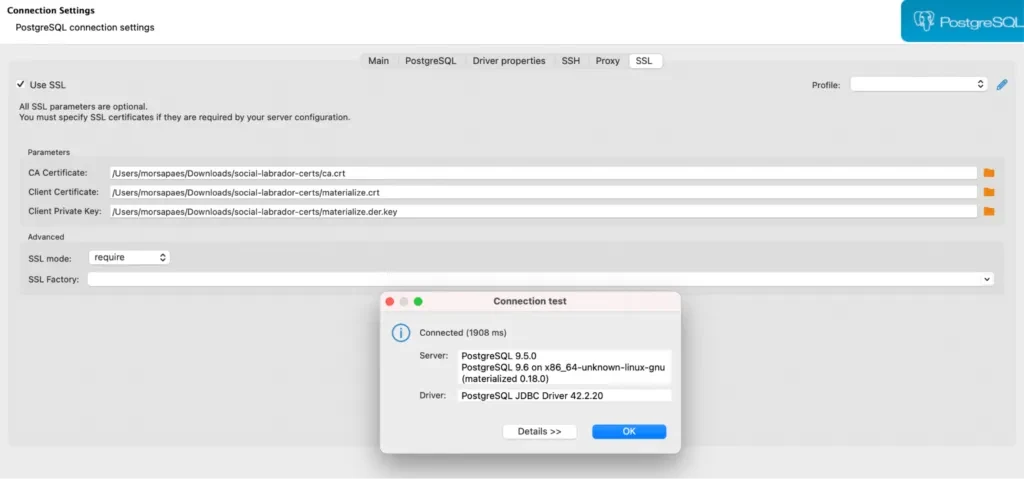Close the Connection test dialog with red button
The image size is (1024, 479).
pos(390,301)
